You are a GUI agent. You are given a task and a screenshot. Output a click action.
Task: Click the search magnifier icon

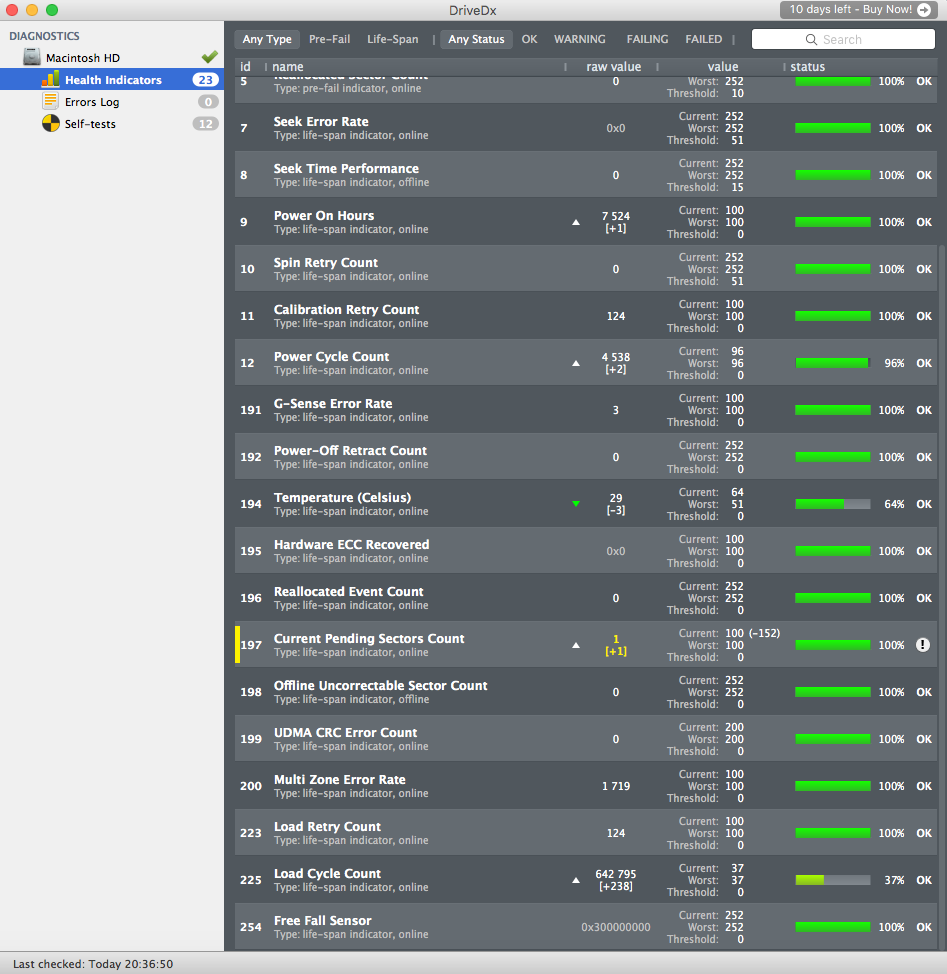(811, 39)
